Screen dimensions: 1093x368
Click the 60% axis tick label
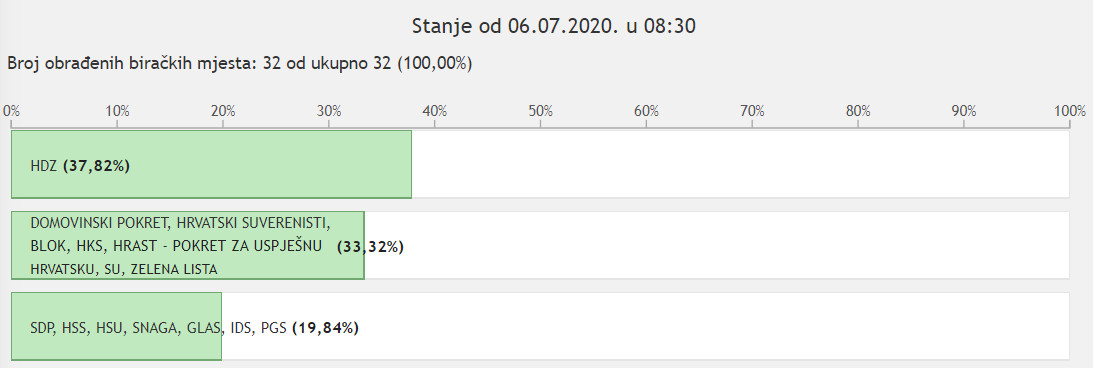(x=647, y=110)
